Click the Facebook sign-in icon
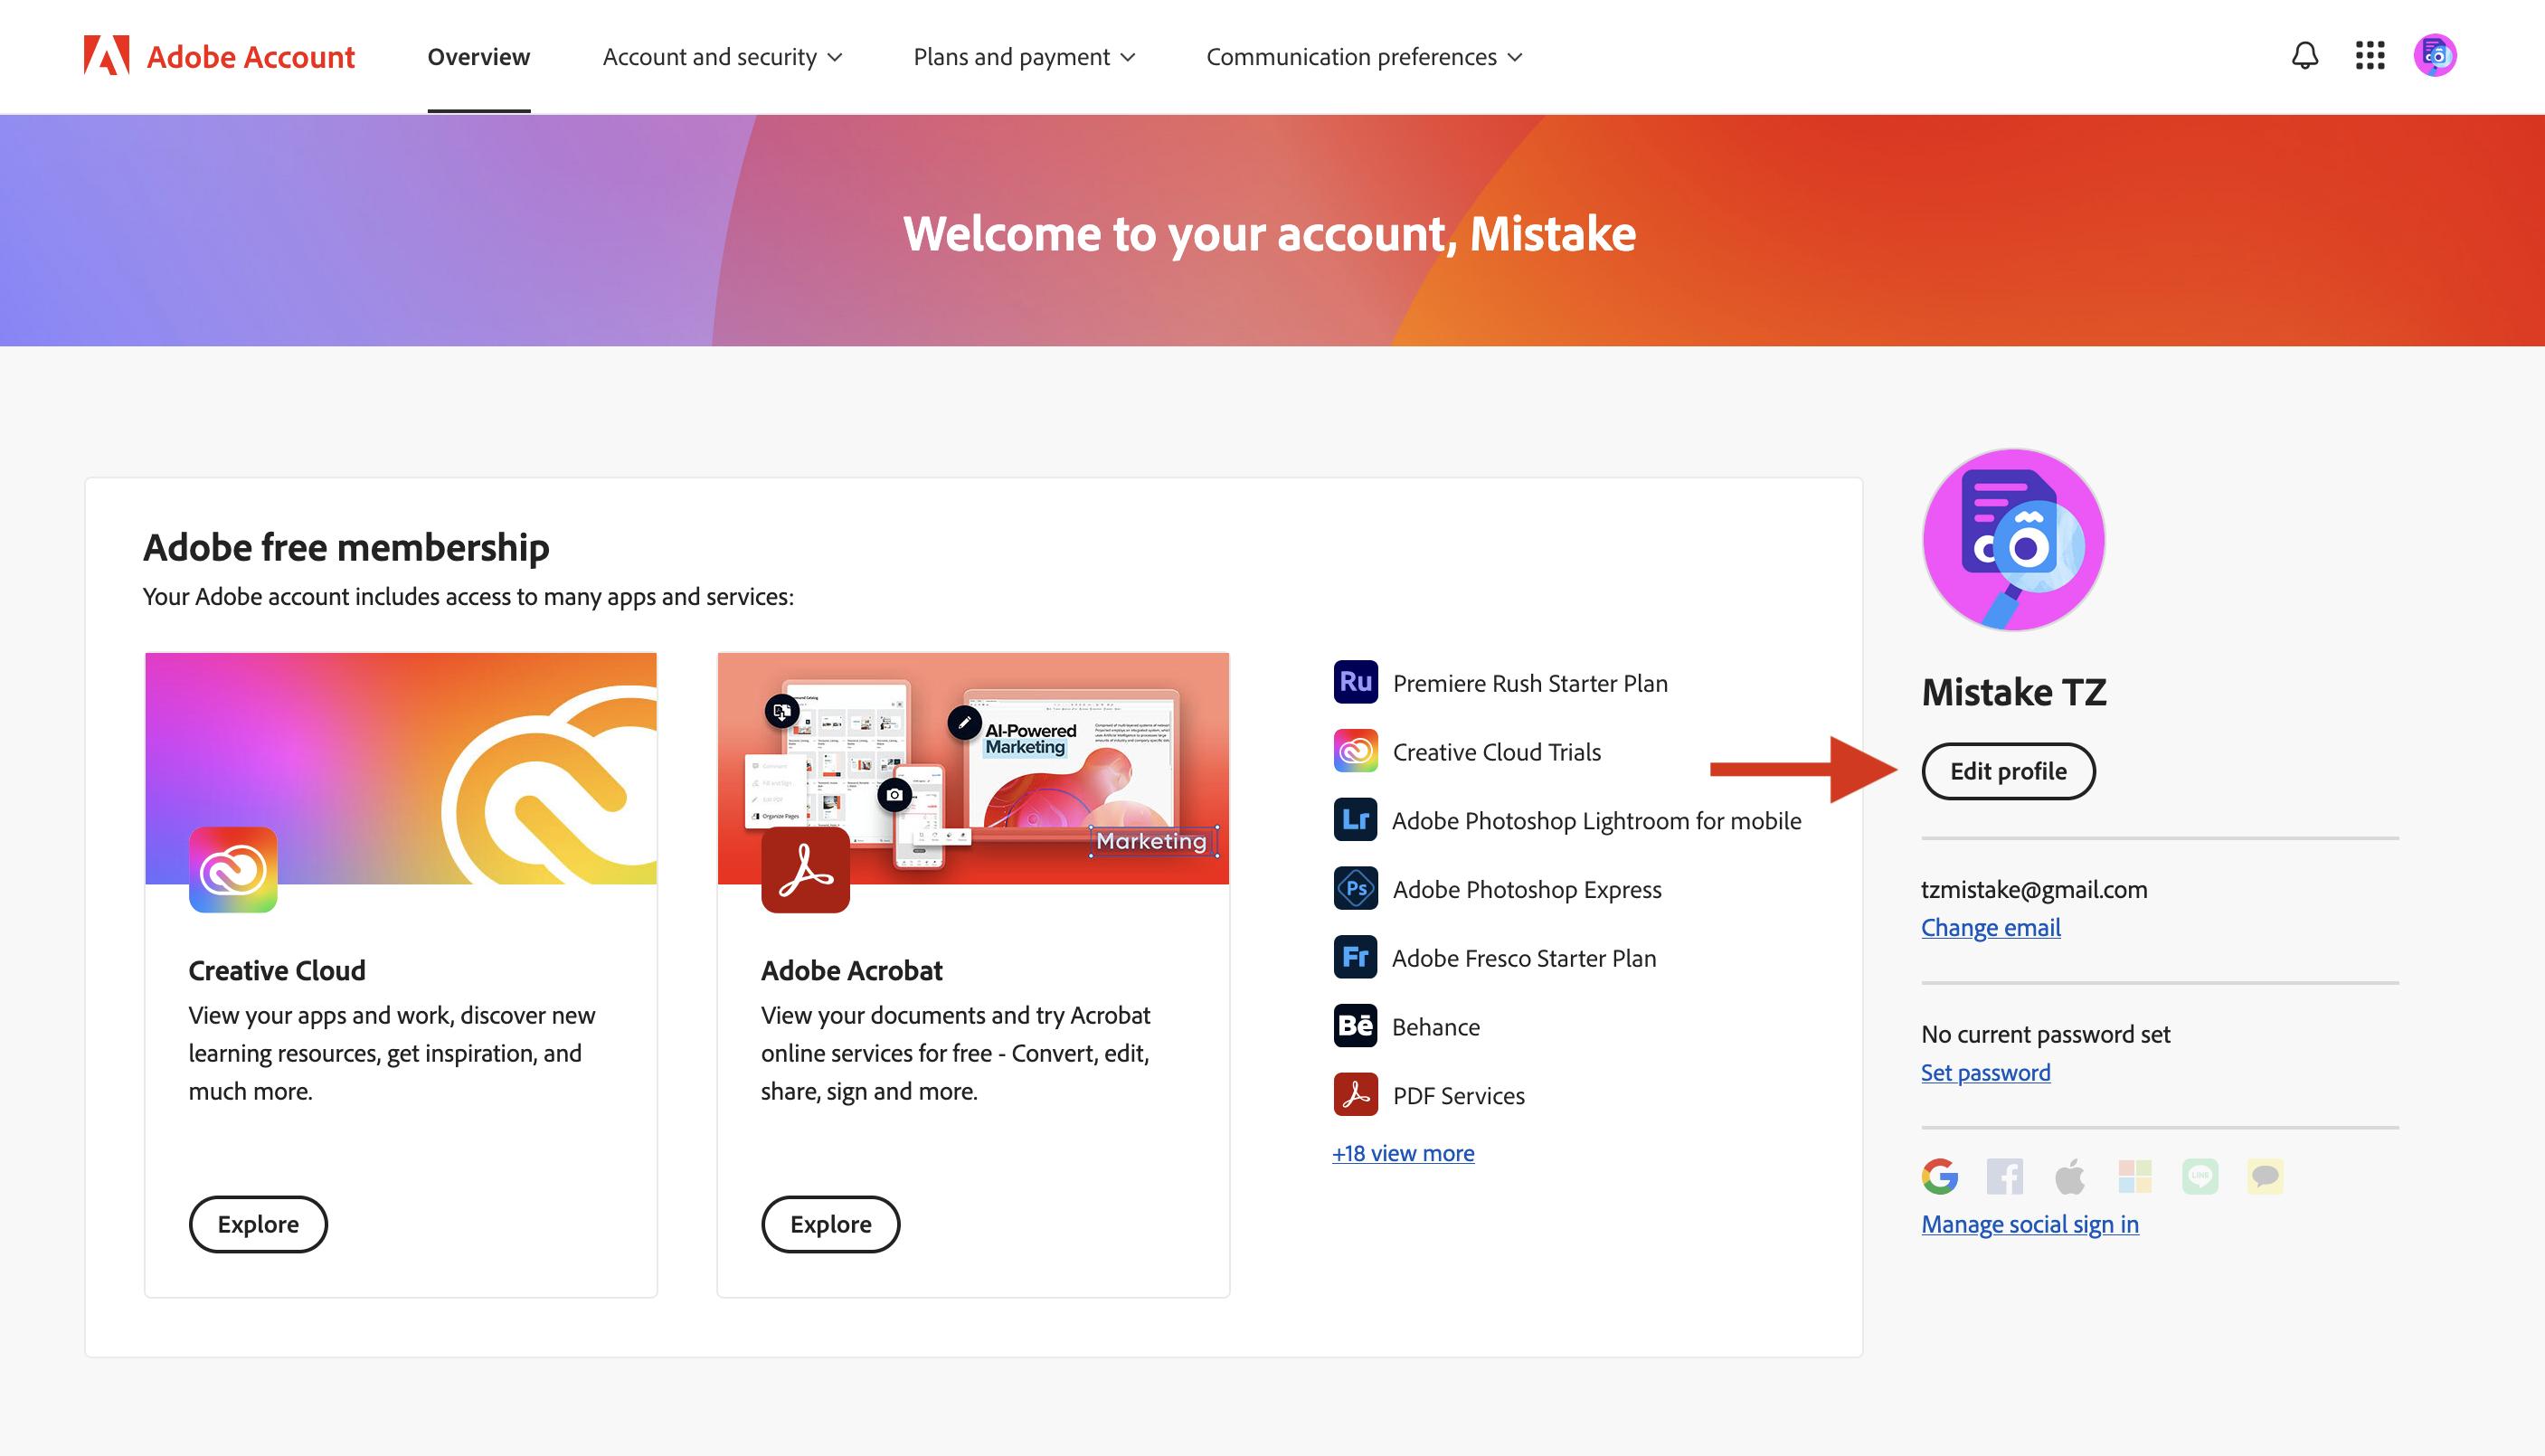The width and height of the screenshot is (2545, 1456). coord(2004,1176)
